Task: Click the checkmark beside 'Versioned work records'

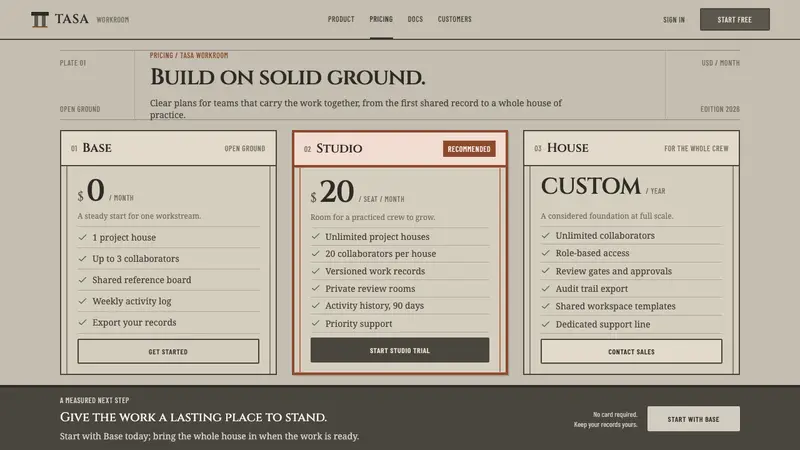Action: click(x=316, y=271)
